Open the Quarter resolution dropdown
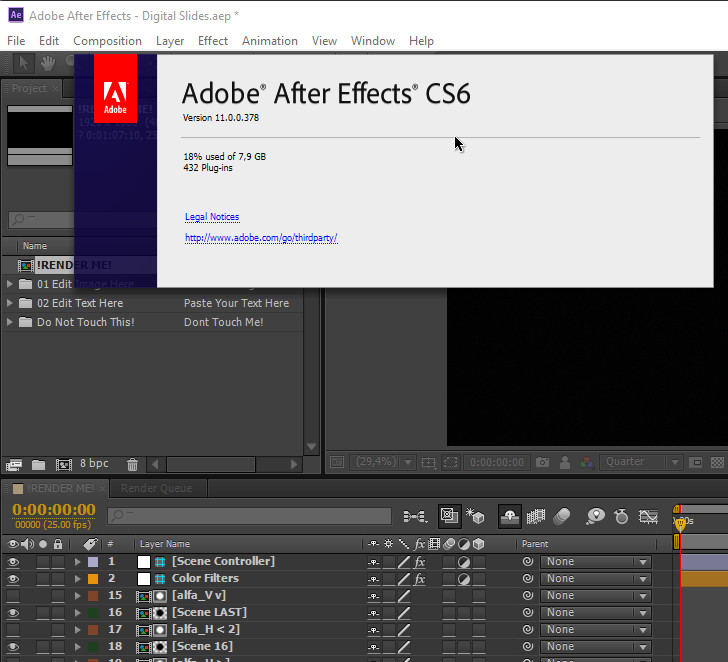Image resolution: width=728 pixels, height=662 pixels. click(x=641, y=463)
